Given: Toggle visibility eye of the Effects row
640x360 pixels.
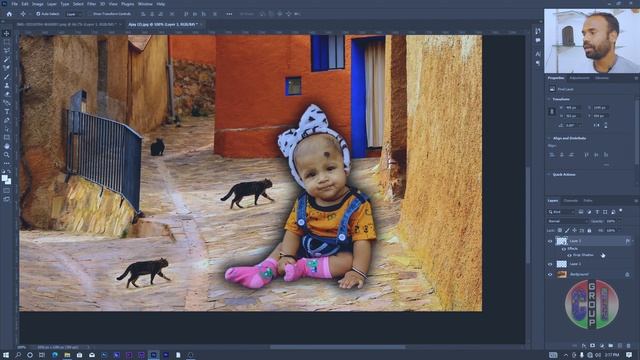Looking at the screenshot, I should pyautogui.click(x=564, y=249).
